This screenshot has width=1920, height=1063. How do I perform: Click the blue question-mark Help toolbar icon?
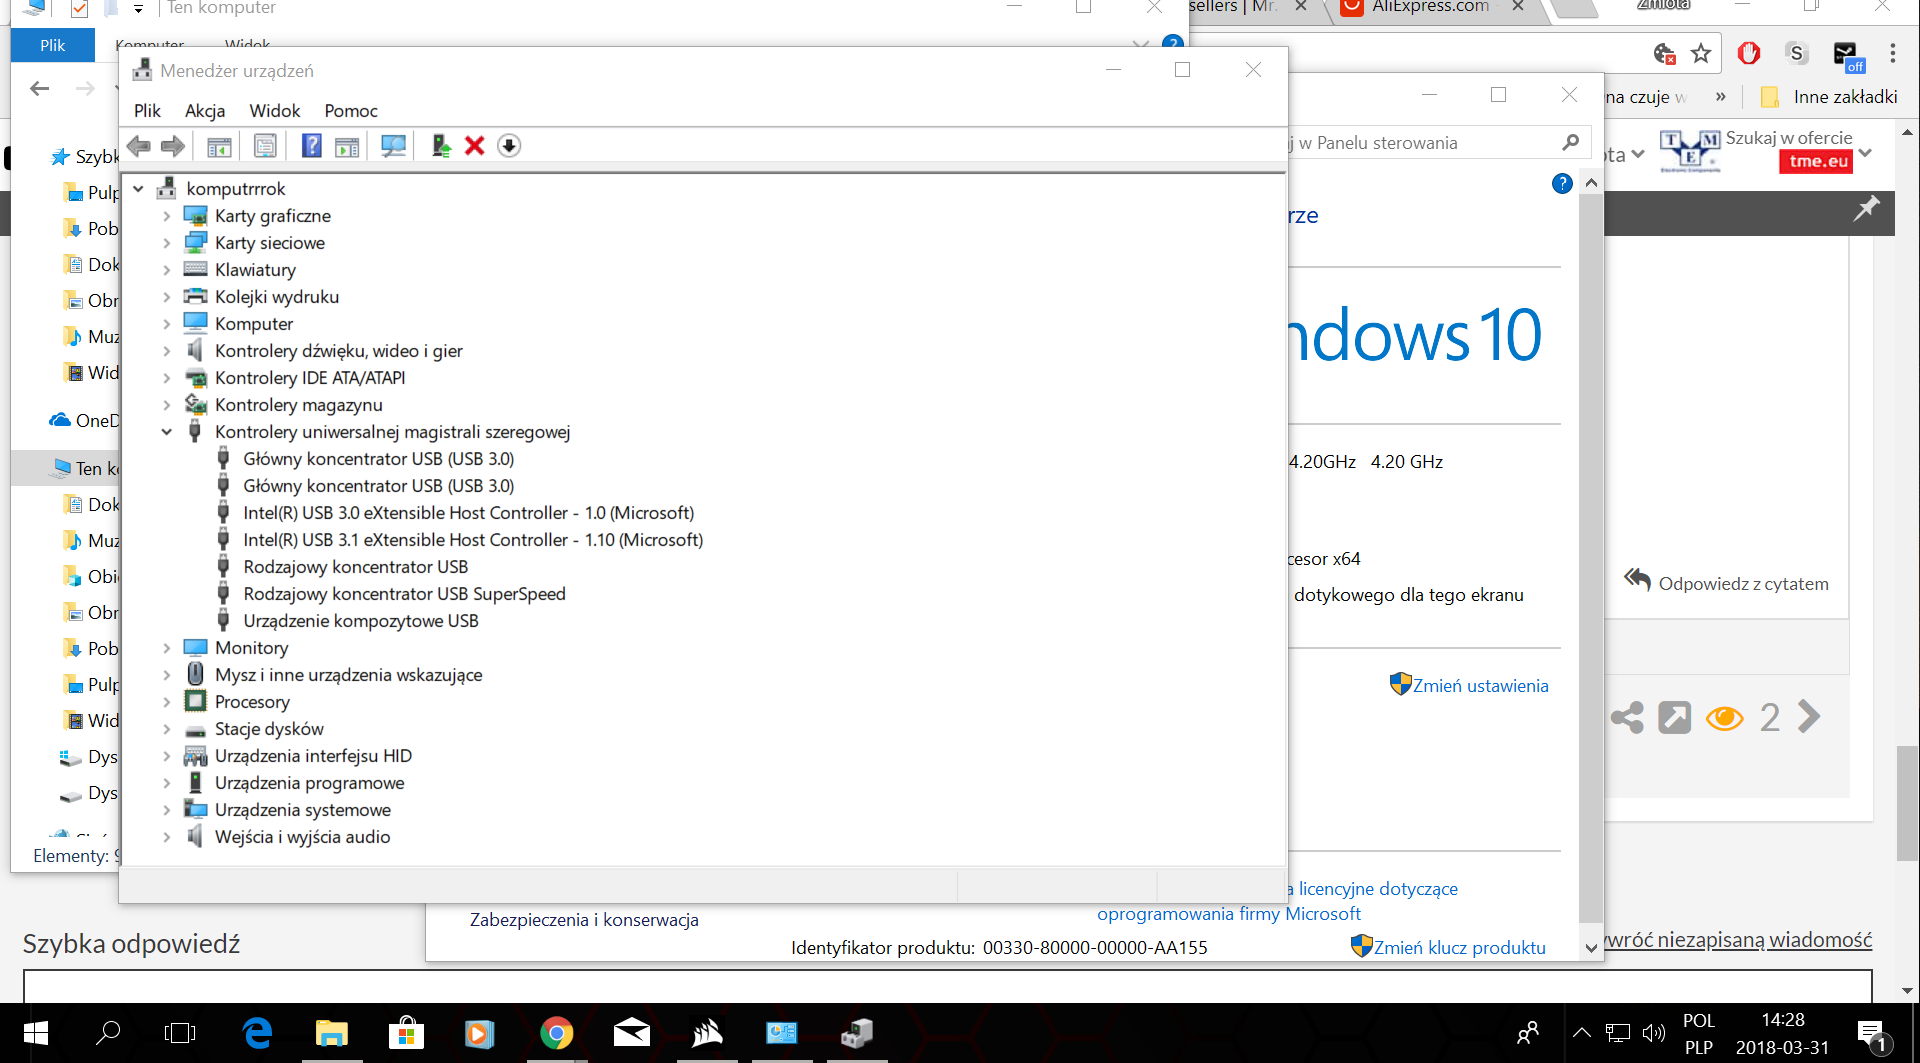pos(312,146)
